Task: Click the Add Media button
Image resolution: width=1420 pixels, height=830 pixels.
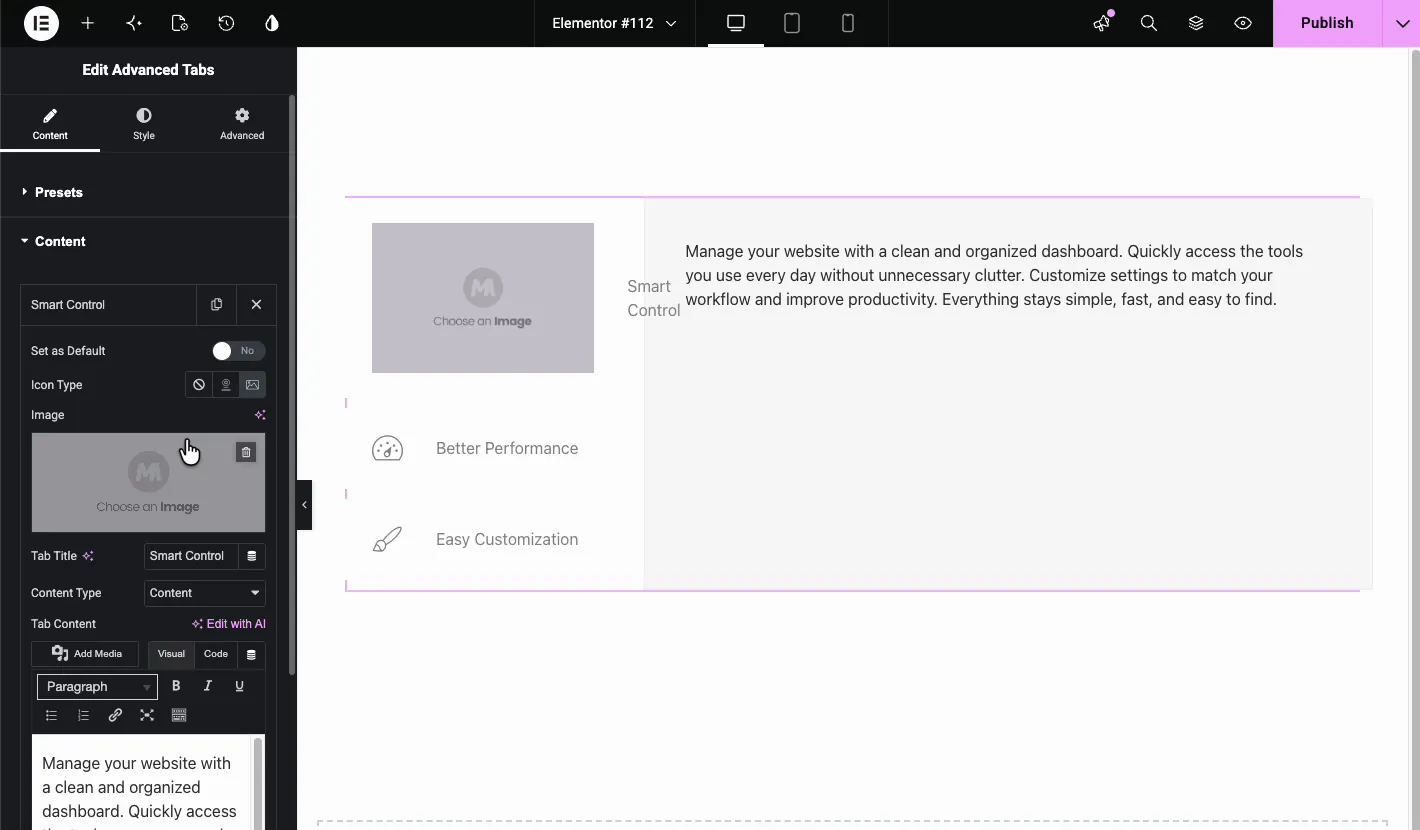Action: point(87,654)
